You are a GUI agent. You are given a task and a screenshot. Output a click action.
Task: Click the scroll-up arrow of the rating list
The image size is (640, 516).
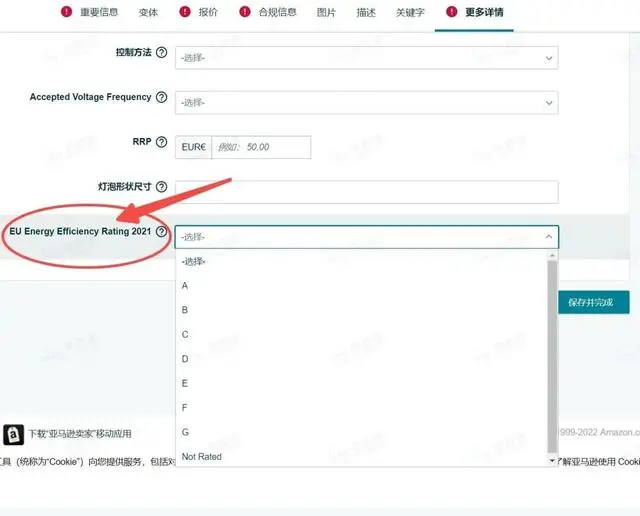coord(552,256)
